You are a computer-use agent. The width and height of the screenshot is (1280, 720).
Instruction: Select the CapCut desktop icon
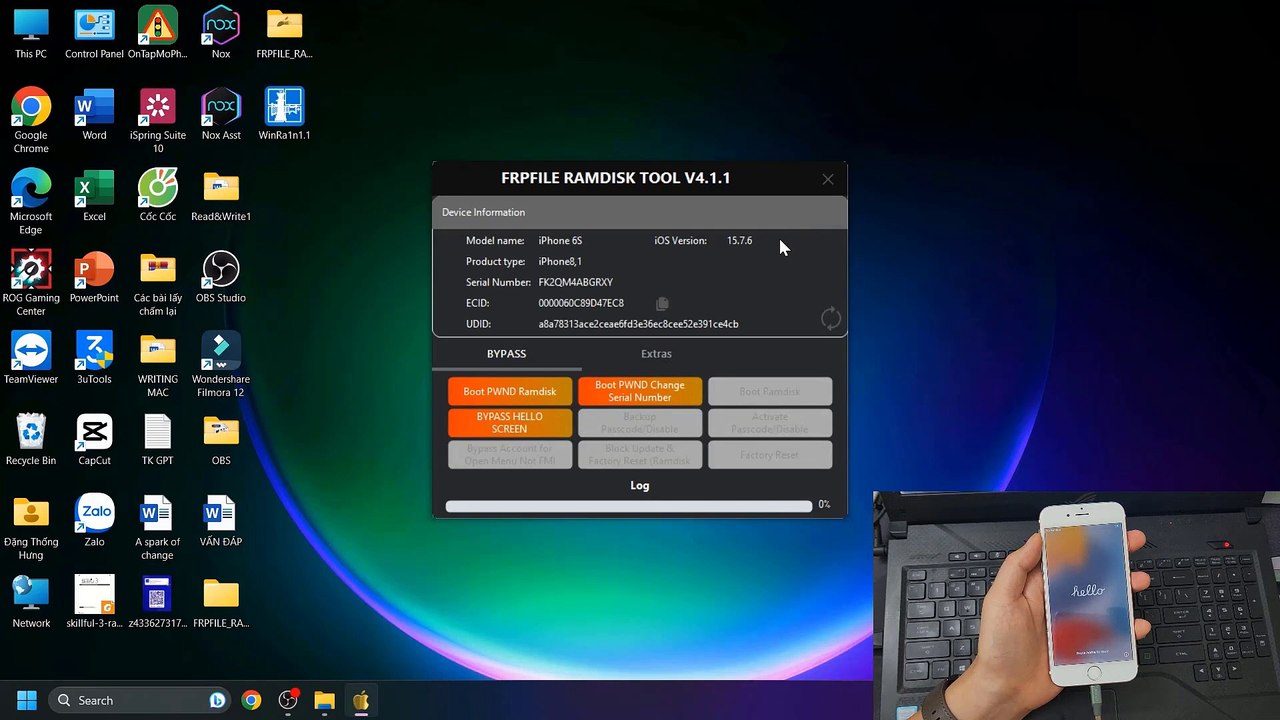point(94,440)
